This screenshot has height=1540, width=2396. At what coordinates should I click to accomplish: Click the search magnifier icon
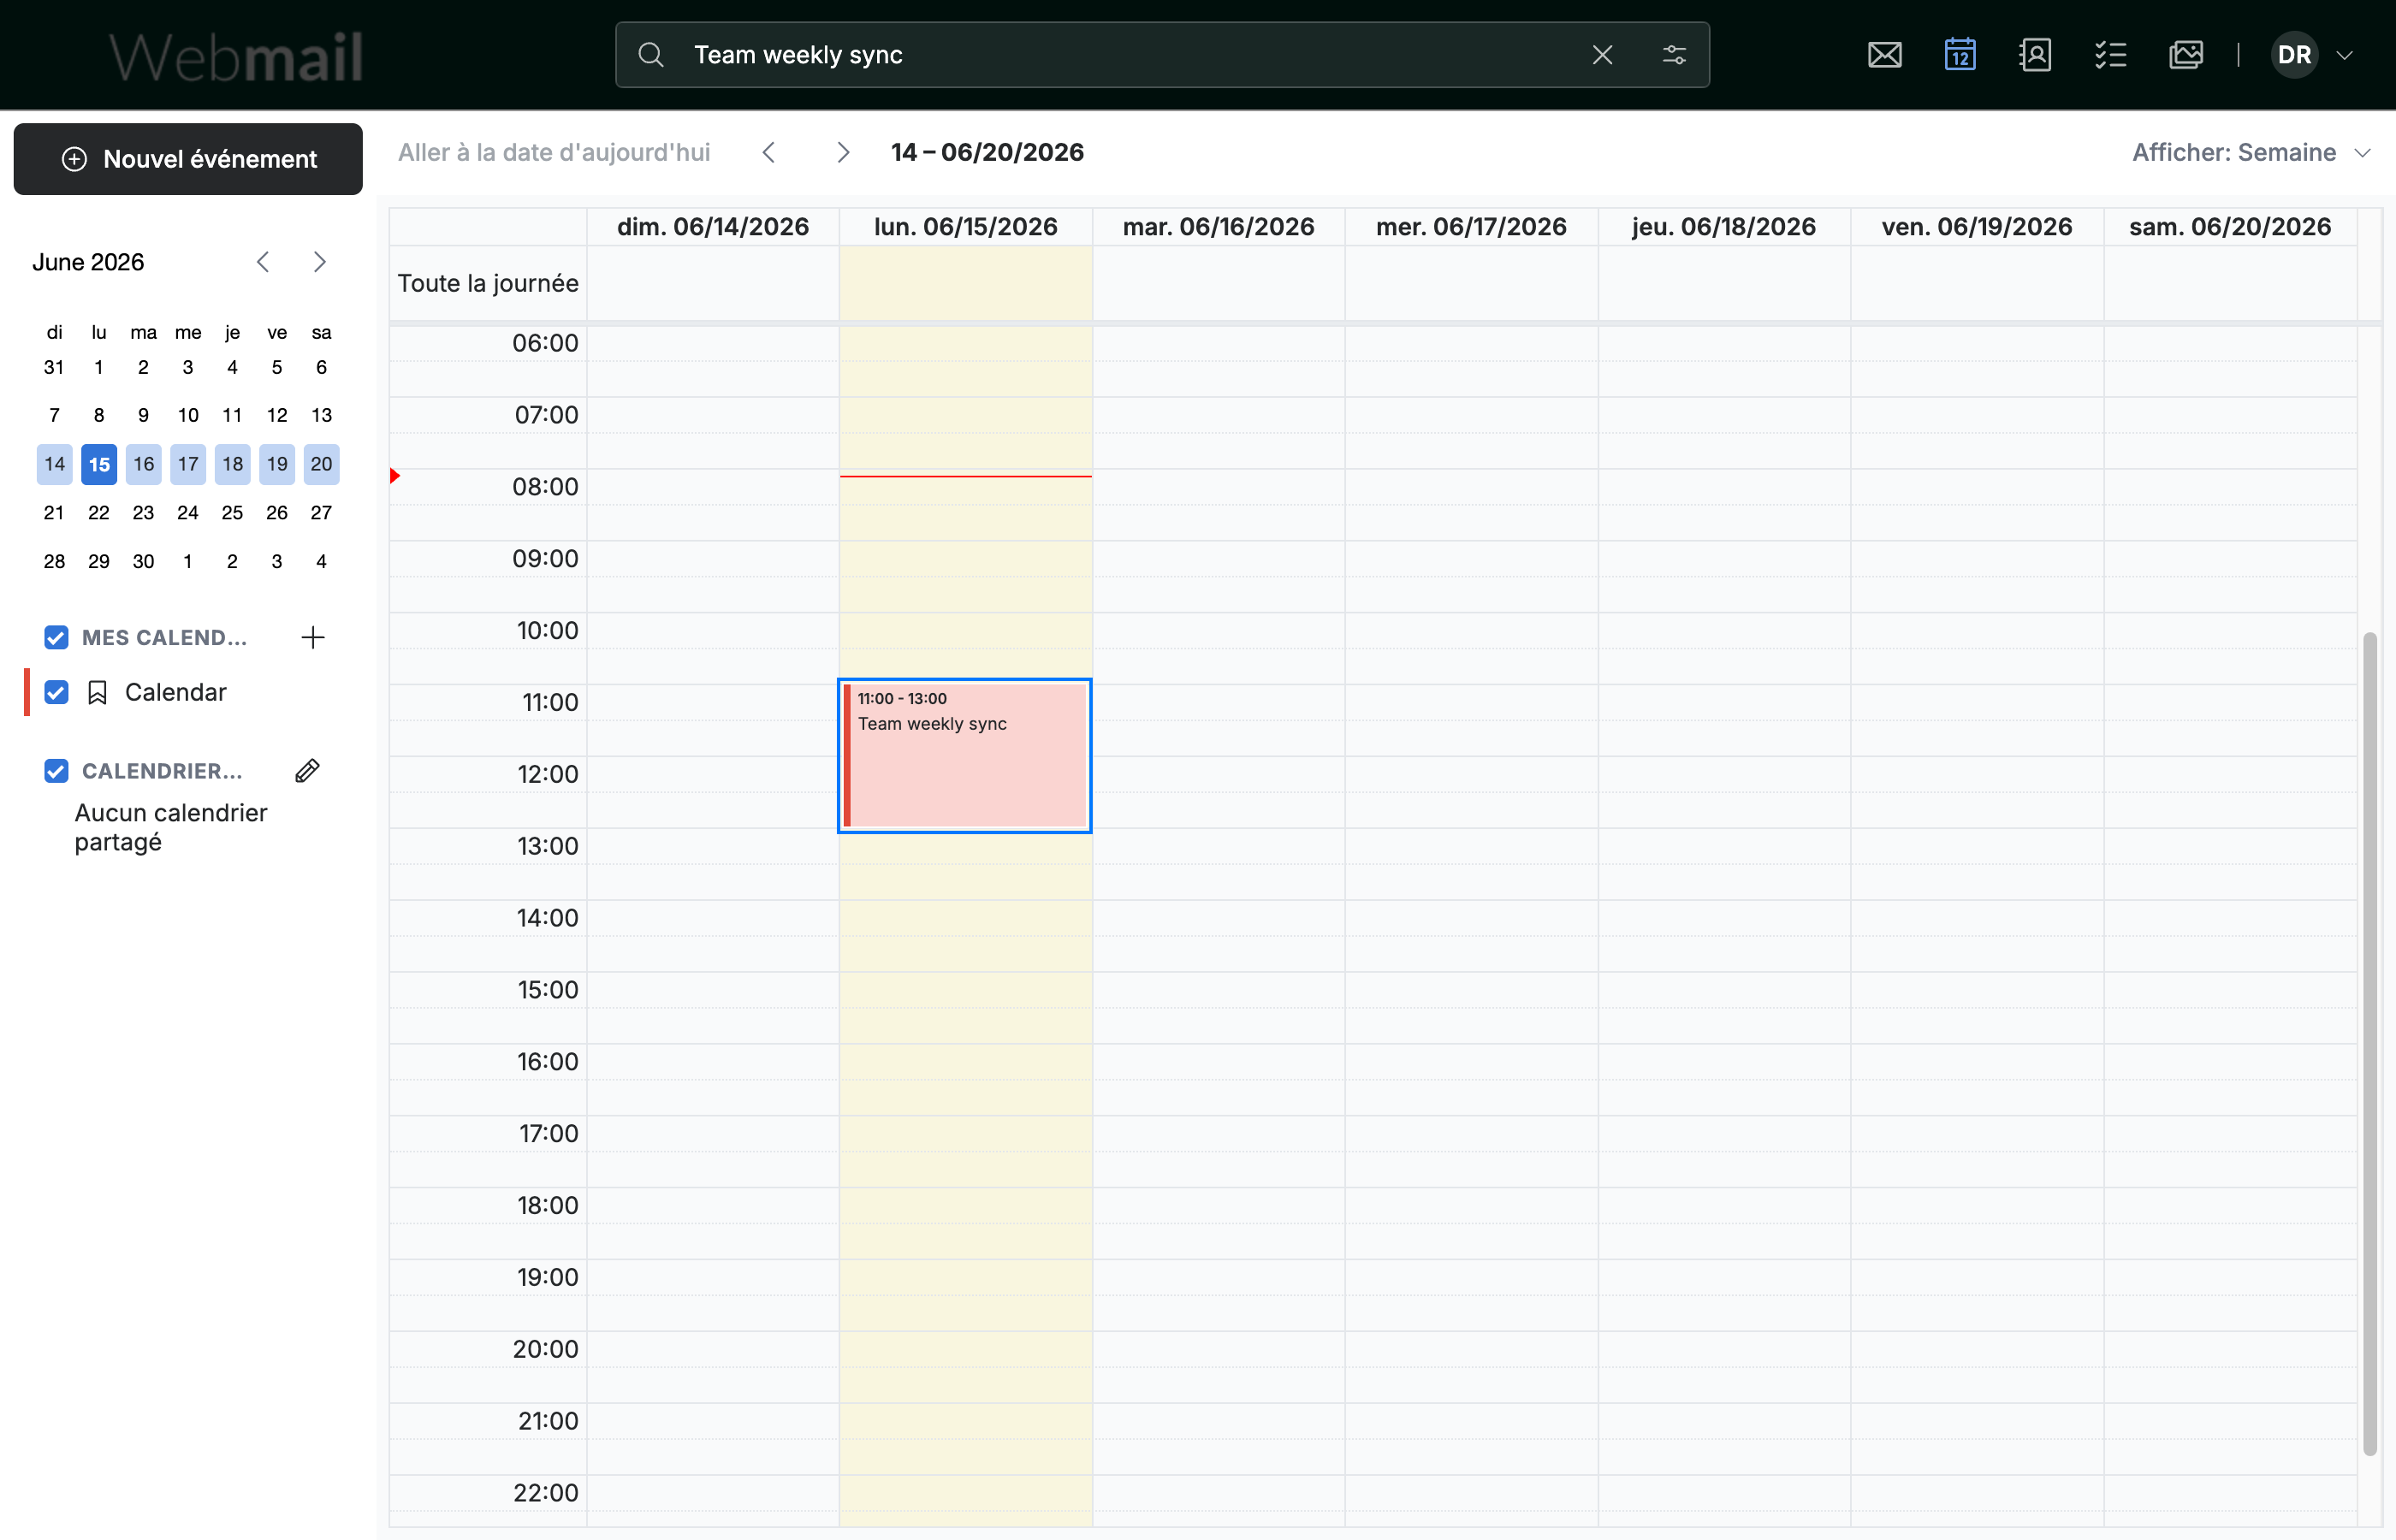651,55
